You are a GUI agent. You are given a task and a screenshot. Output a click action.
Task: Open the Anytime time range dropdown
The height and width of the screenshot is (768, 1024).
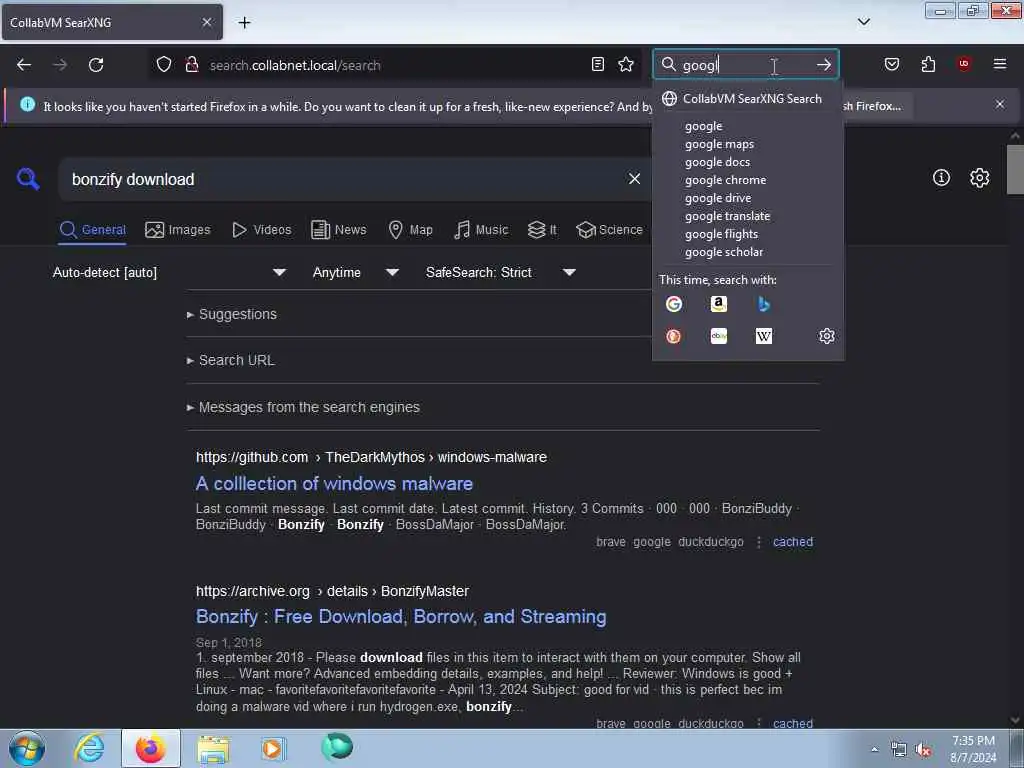356,272
